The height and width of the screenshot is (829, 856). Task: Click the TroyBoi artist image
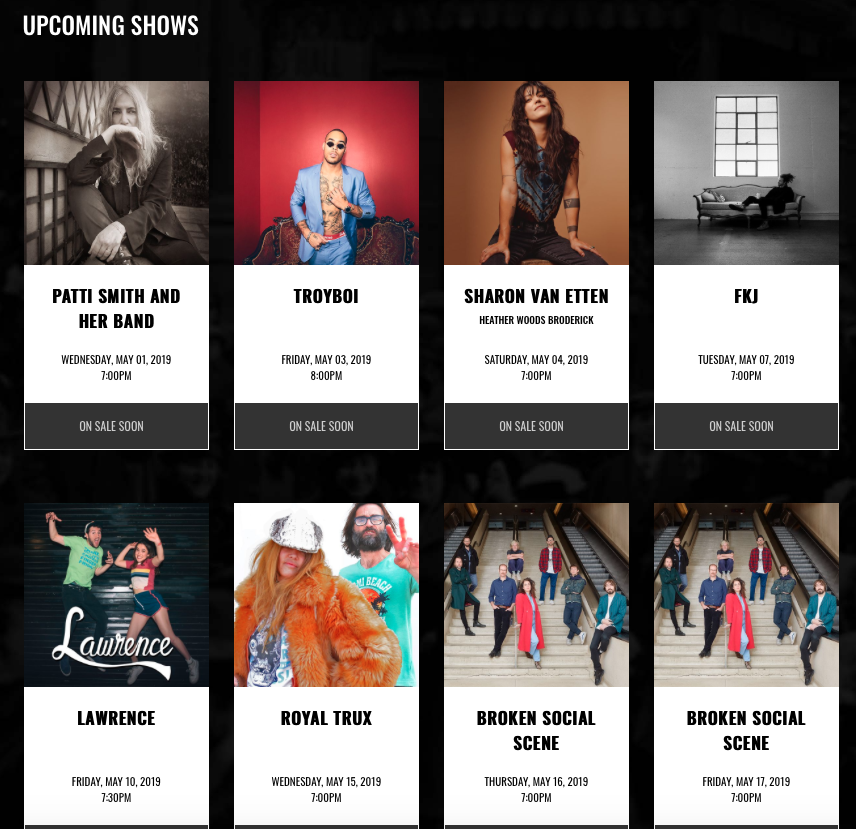click(326, 173)
